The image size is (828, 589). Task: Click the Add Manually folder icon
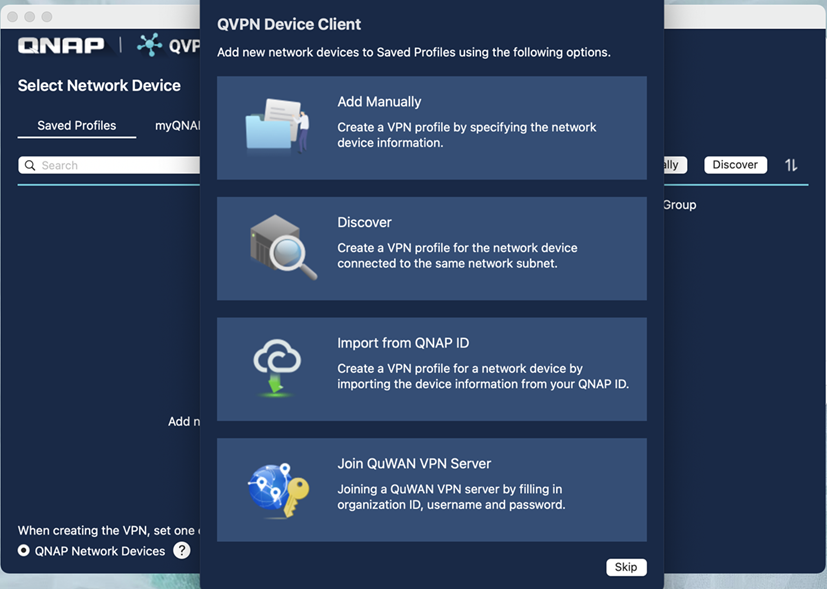278,125
